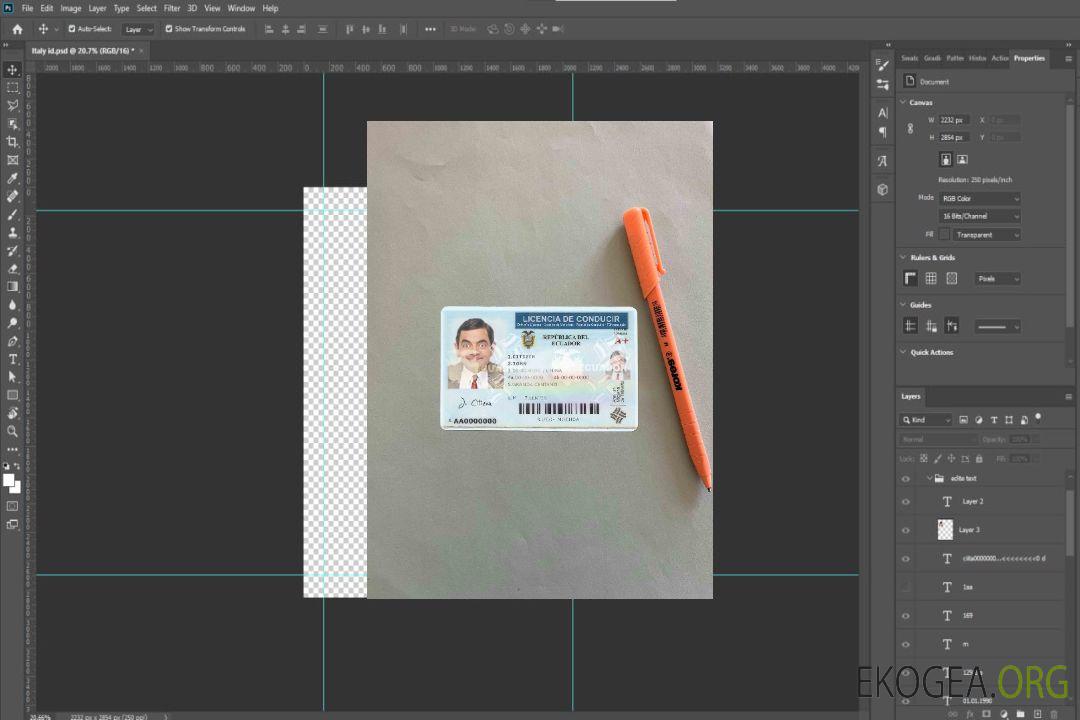Viewport: 1080px width, 720px height.
Task: Go to the Home screen icon
Action: click(x=17, y=29)
